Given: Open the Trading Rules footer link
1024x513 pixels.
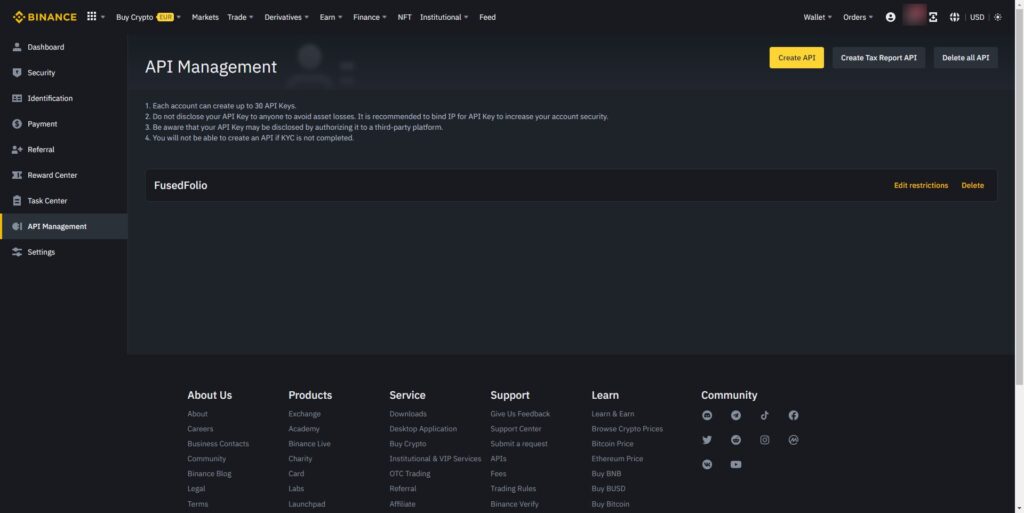Looking at the screenshot, I should tap(513, 489).
